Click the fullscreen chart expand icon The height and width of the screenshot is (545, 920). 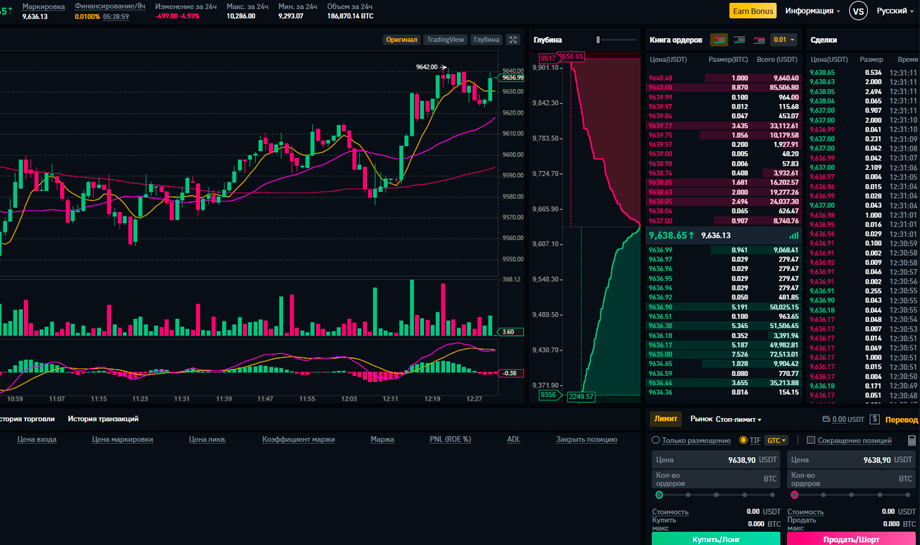tap(513, 40)
